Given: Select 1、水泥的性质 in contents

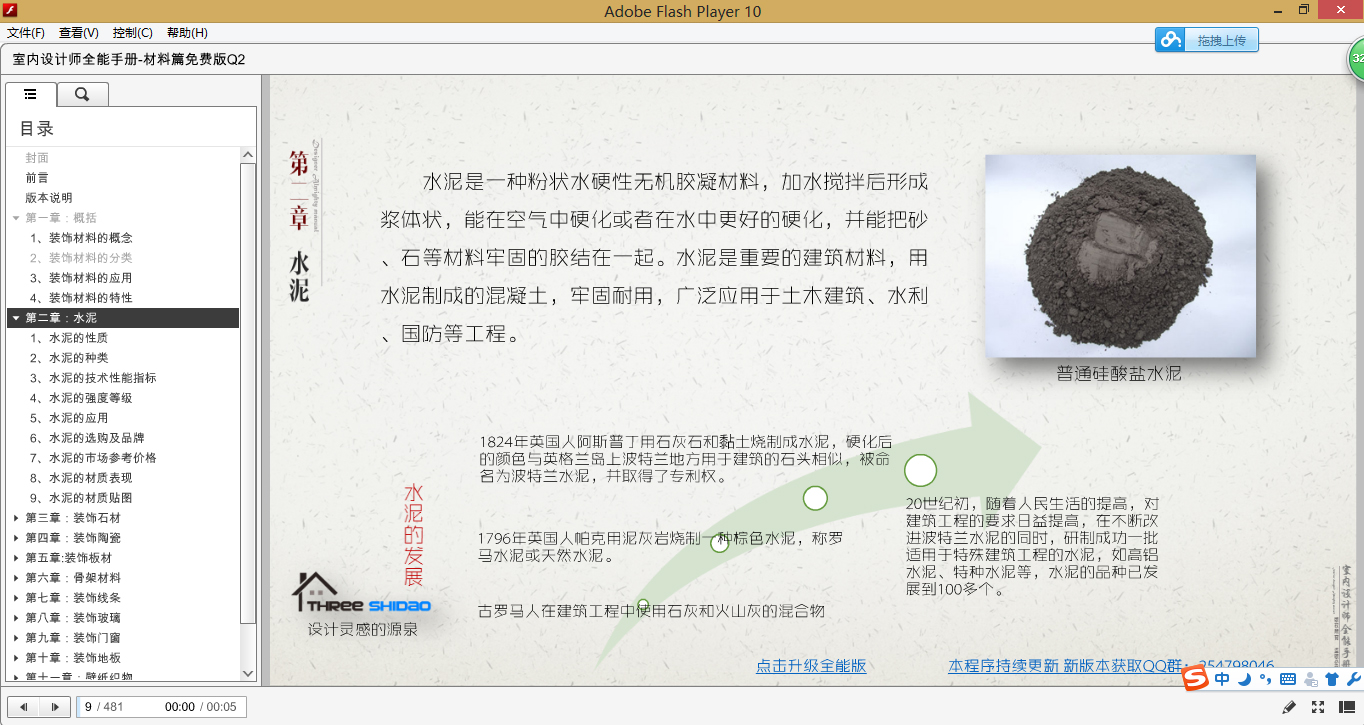Looking at the screenshot, I should (x=69, y=338).
